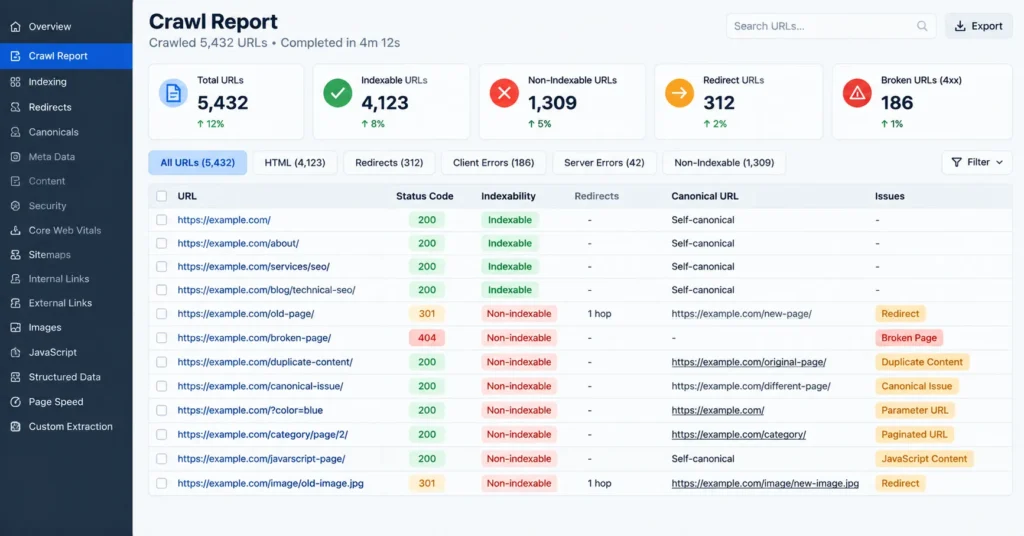Click the External Links sidebar icon

click(x=15, y=303)
